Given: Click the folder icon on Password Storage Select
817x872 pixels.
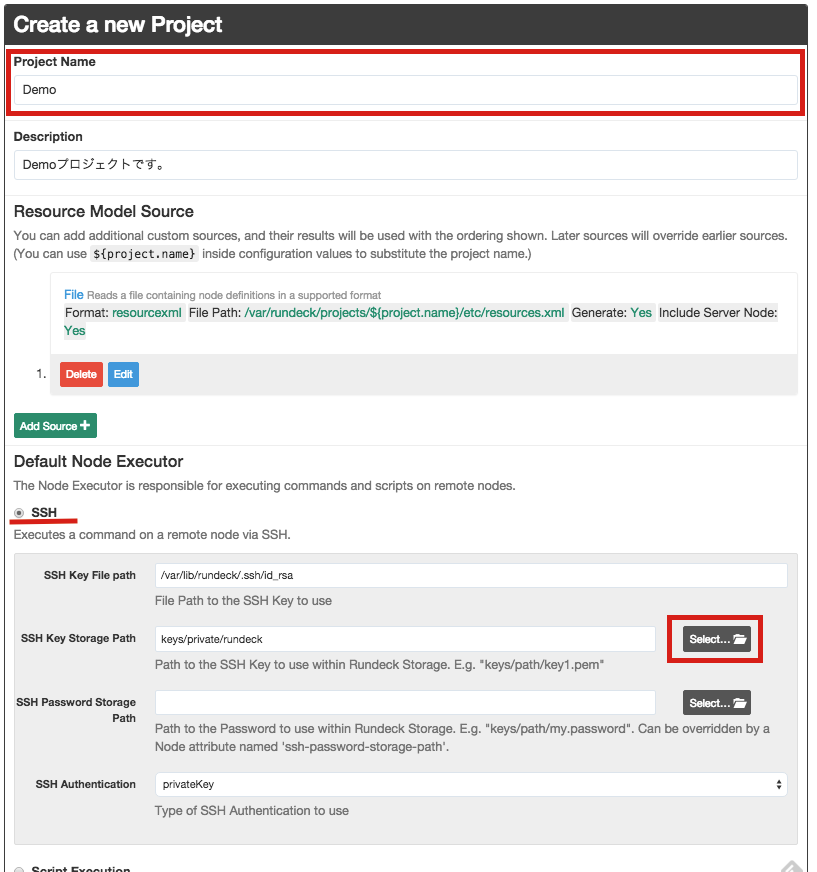Looking at the screenshot, I should [740, 702].
